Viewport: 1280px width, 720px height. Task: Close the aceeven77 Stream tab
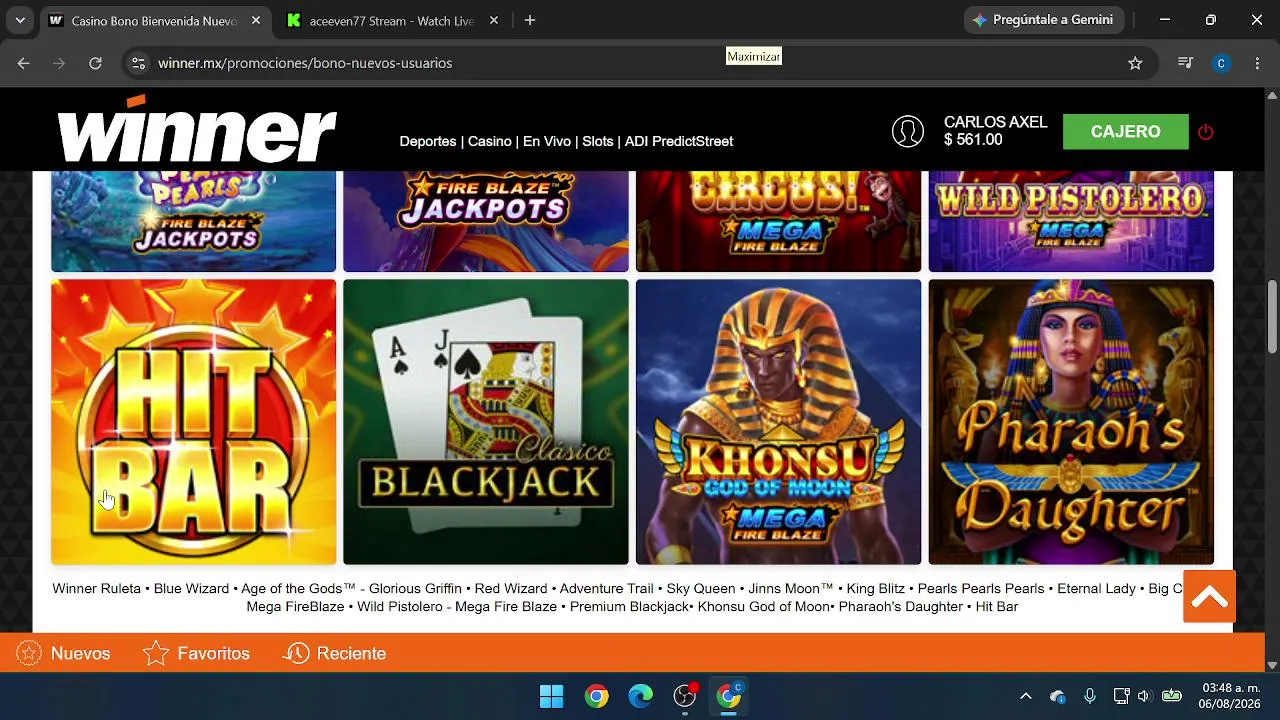493,20
